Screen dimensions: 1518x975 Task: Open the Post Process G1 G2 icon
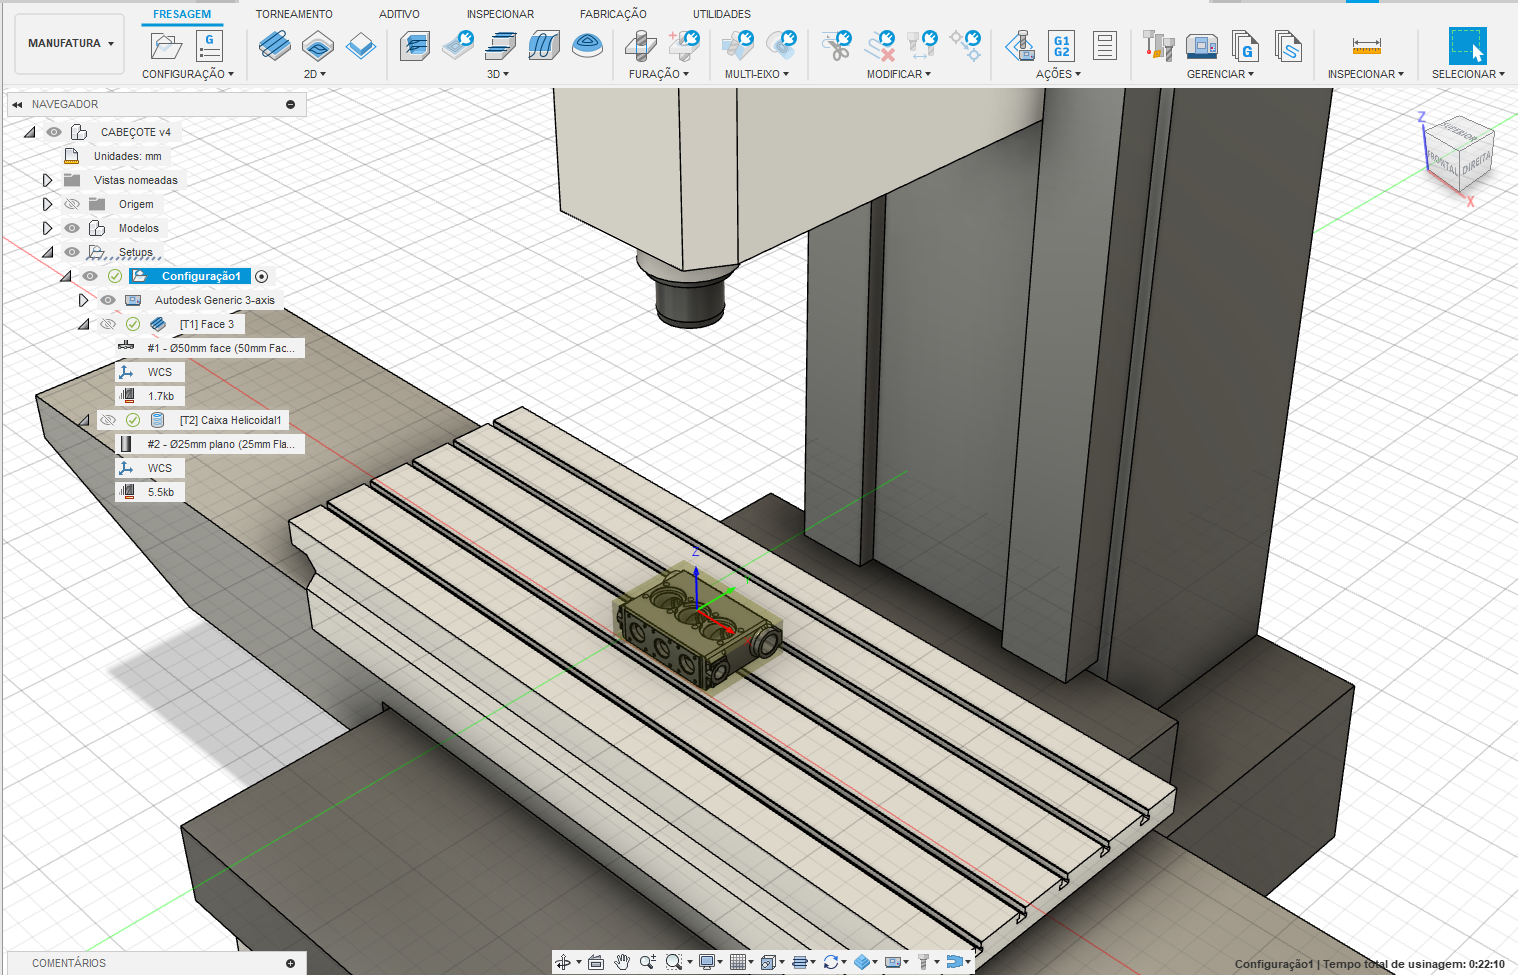(1061, 46)
